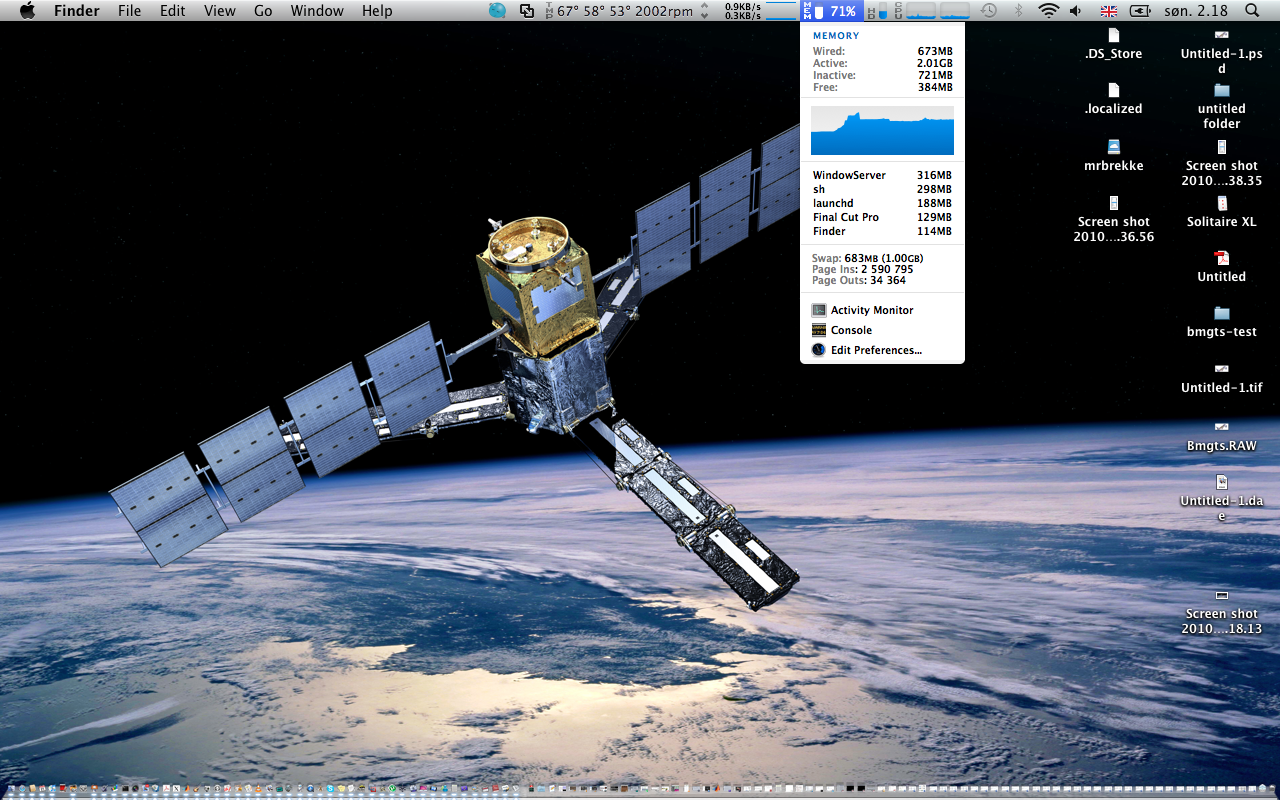The width and height of the screenshot is (1280, 800).
Task: Click the Page Outs 34 364 line
Action: (x=858, y=280)
